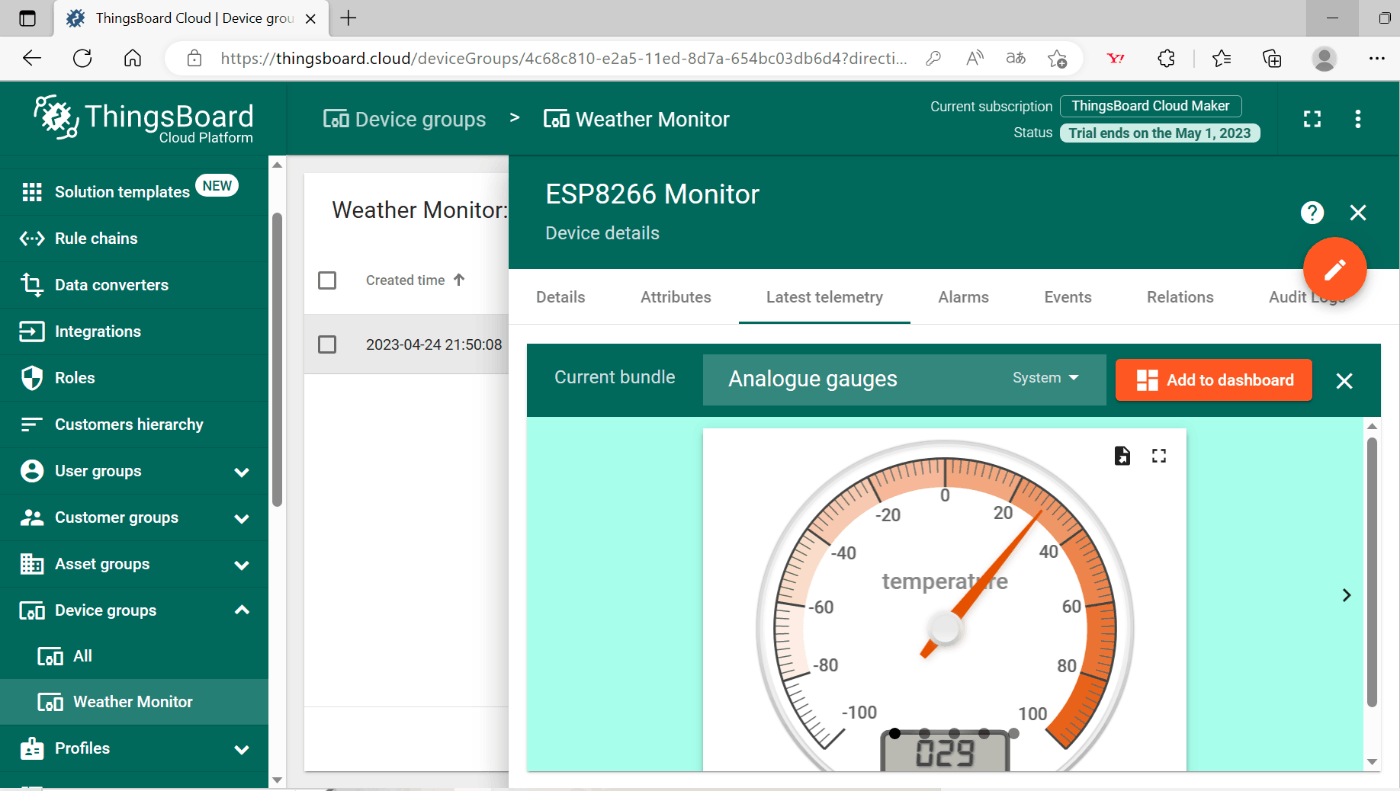Go to the next widget with the right arrow
The width and height of the screenshot is (1400, 791).
pos(1346,595)
